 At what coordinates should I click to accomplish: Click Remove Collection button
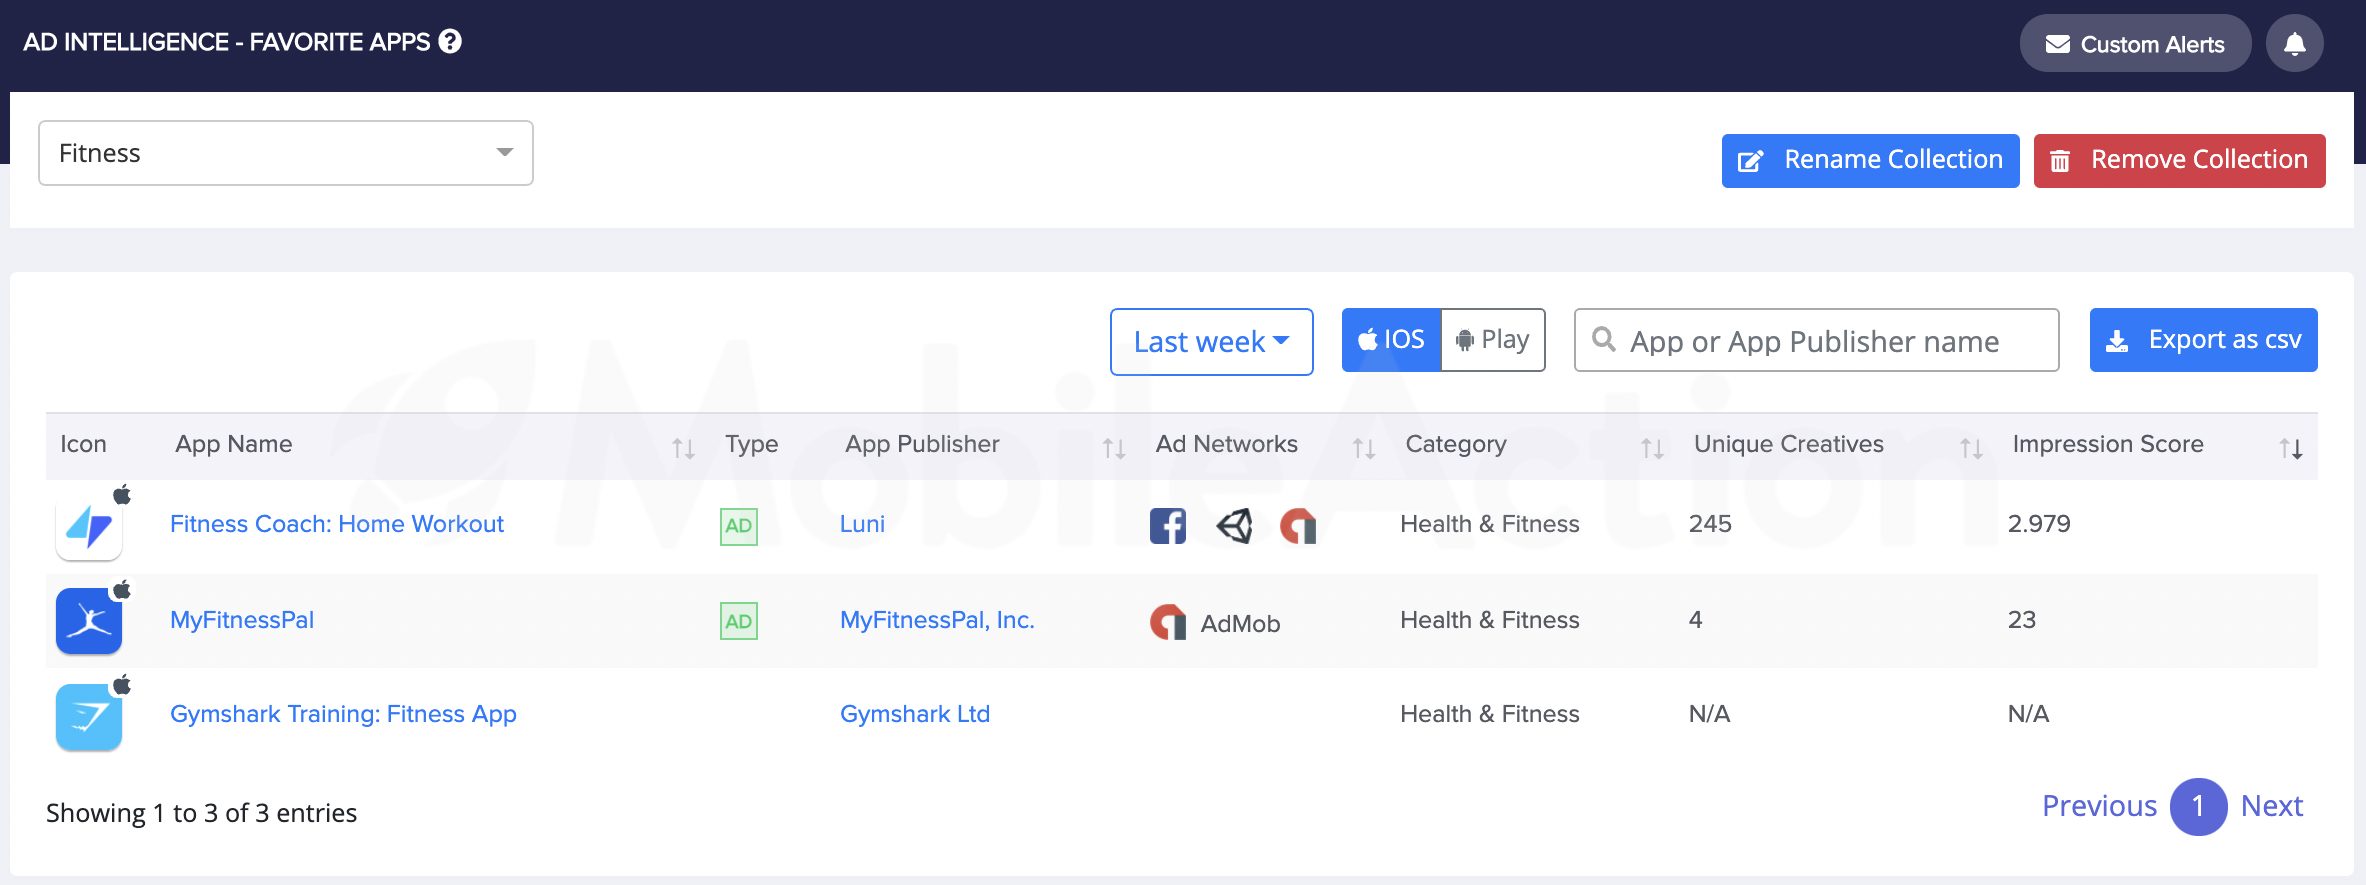point(2179,160)
